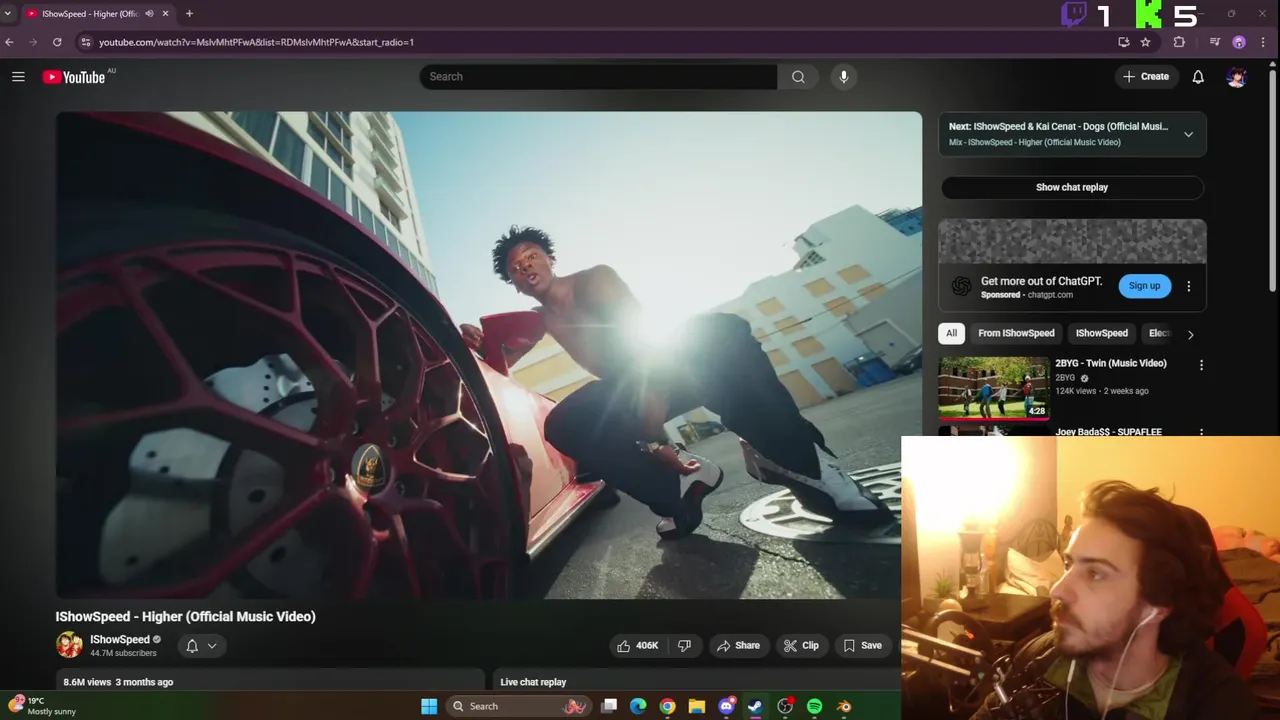View site information icon in address bar
The image size is (1280, 720).
85,42
